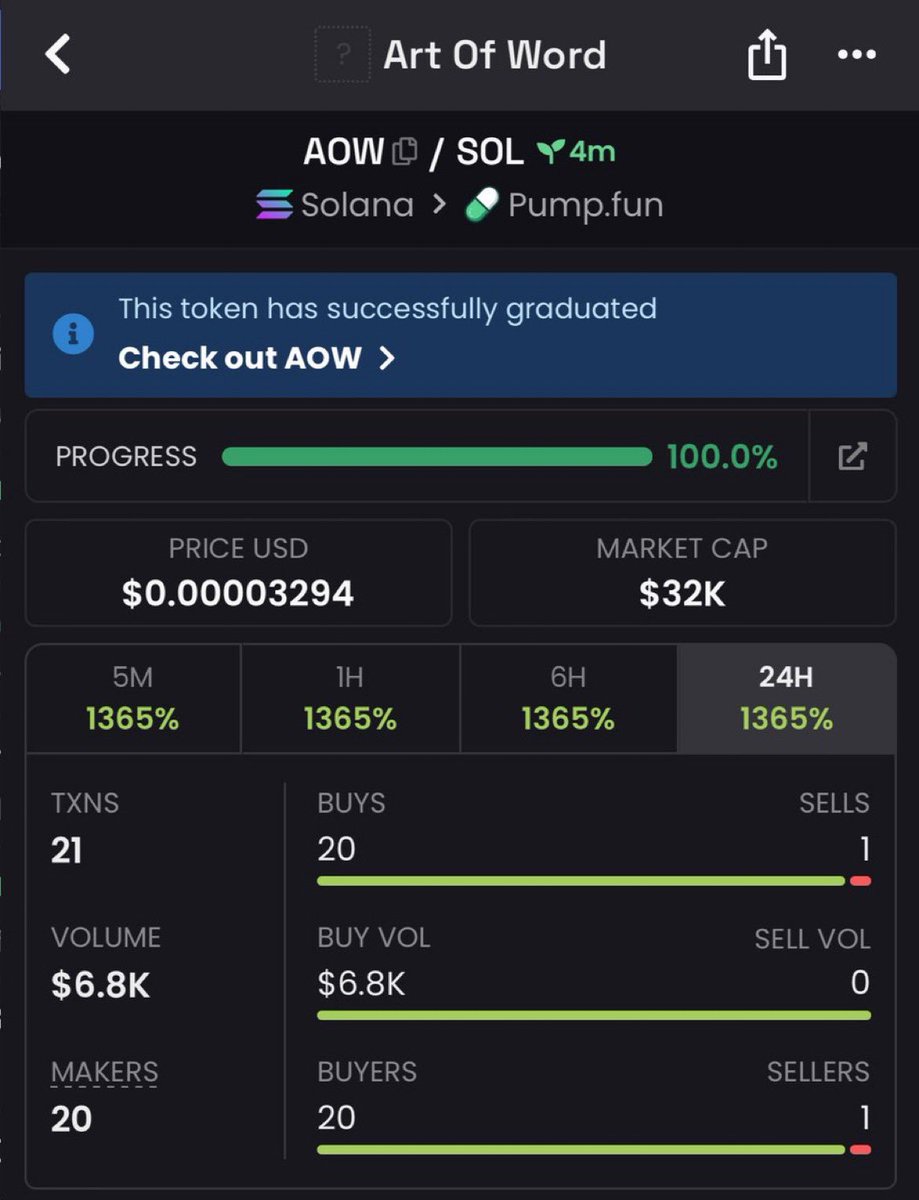919x1200 pixels.
Task: Tap the token placeholder image
Action: 342,55
